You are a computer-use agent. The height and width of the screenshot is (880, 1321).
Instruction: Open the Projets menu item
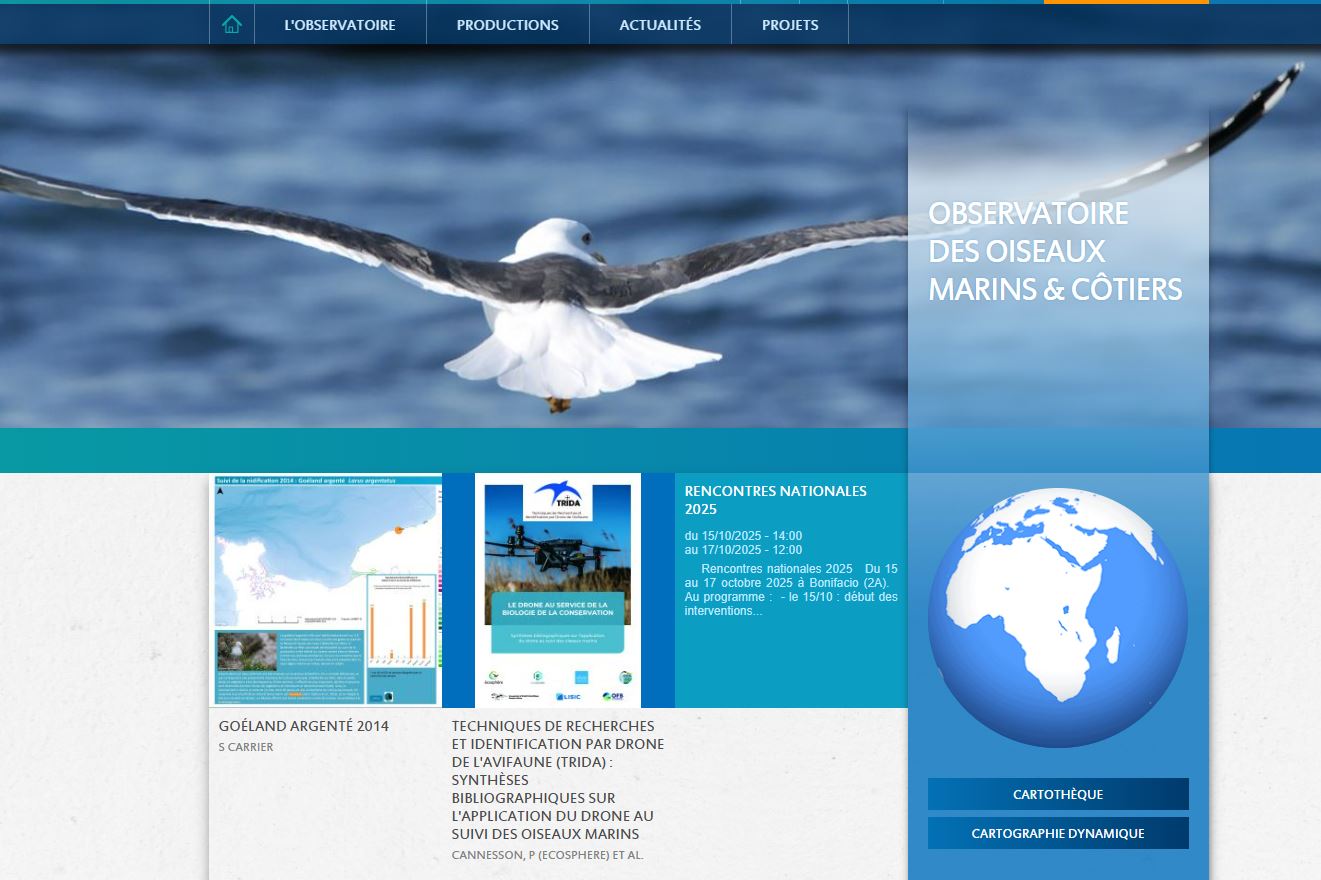tap(790, 25)
